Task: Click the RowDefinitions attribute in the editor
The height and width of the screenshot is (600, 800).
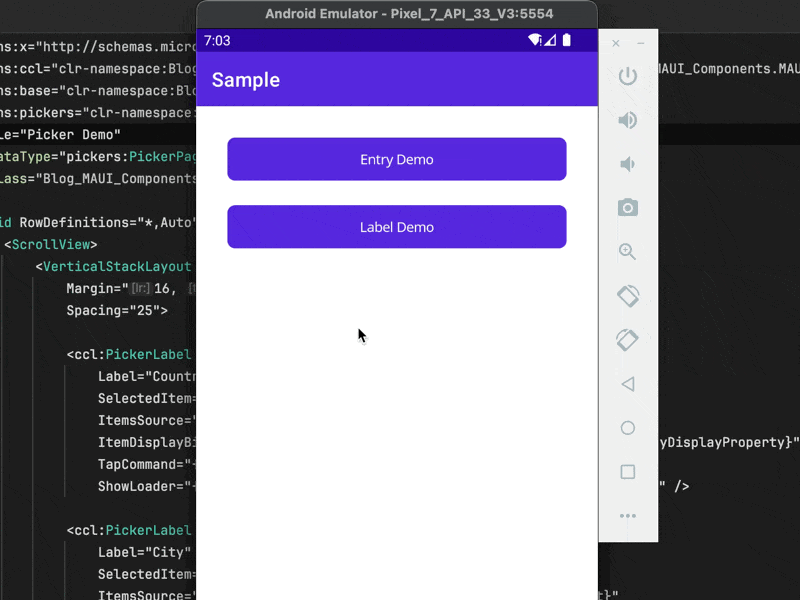Action: click(x=106, y=222)
